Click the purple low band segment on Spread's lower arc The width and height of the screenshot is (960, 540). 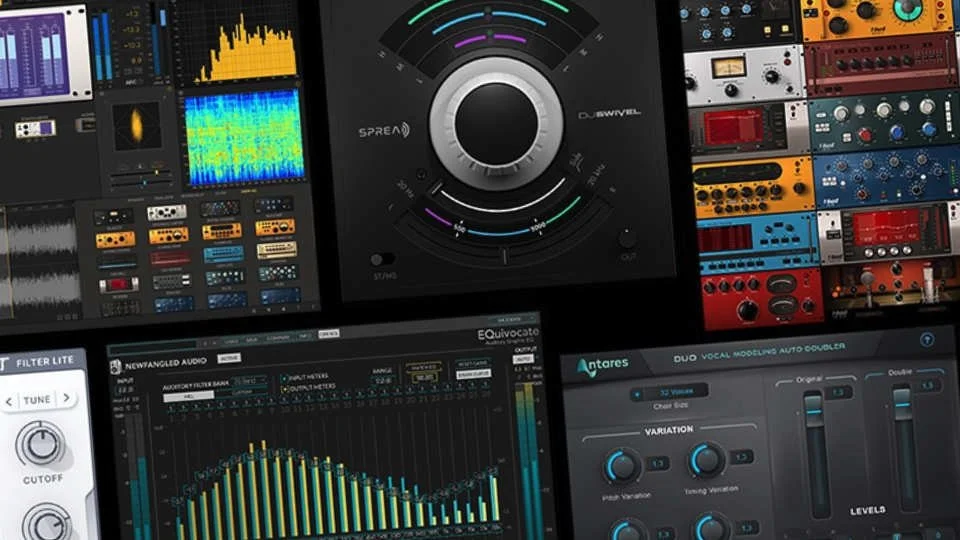[x=438, y=217]
